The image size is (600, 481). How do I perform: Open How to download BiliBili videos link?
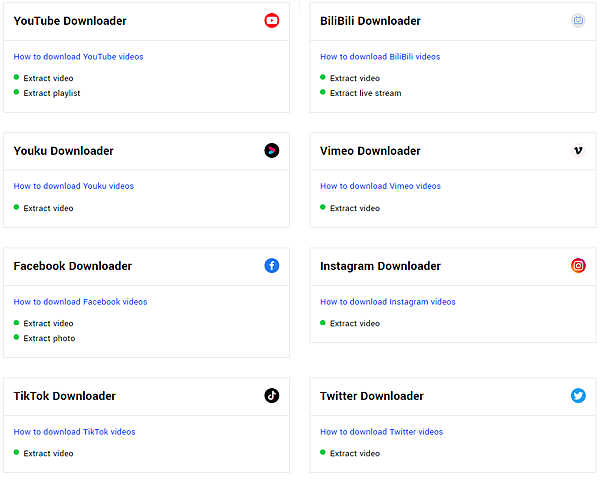[x=380, y=57]
